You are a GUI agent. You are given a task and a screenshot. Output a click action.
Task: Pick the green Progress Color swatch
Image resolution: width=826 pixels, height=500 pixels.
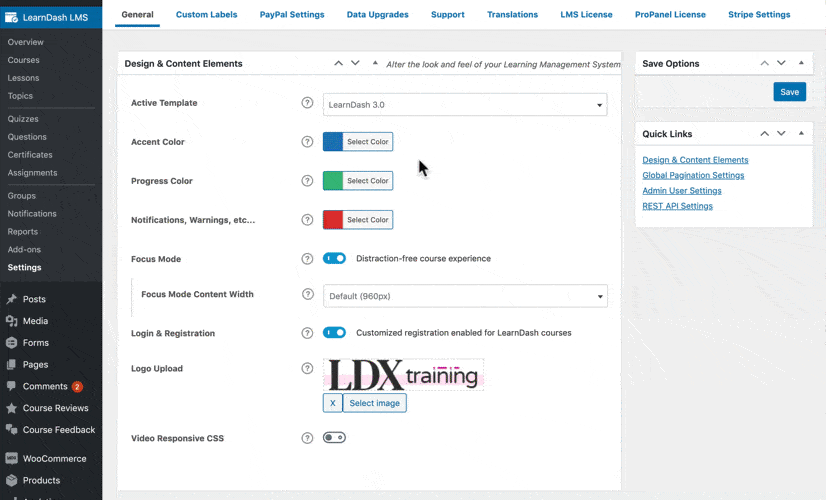click(x=333, y=181)
